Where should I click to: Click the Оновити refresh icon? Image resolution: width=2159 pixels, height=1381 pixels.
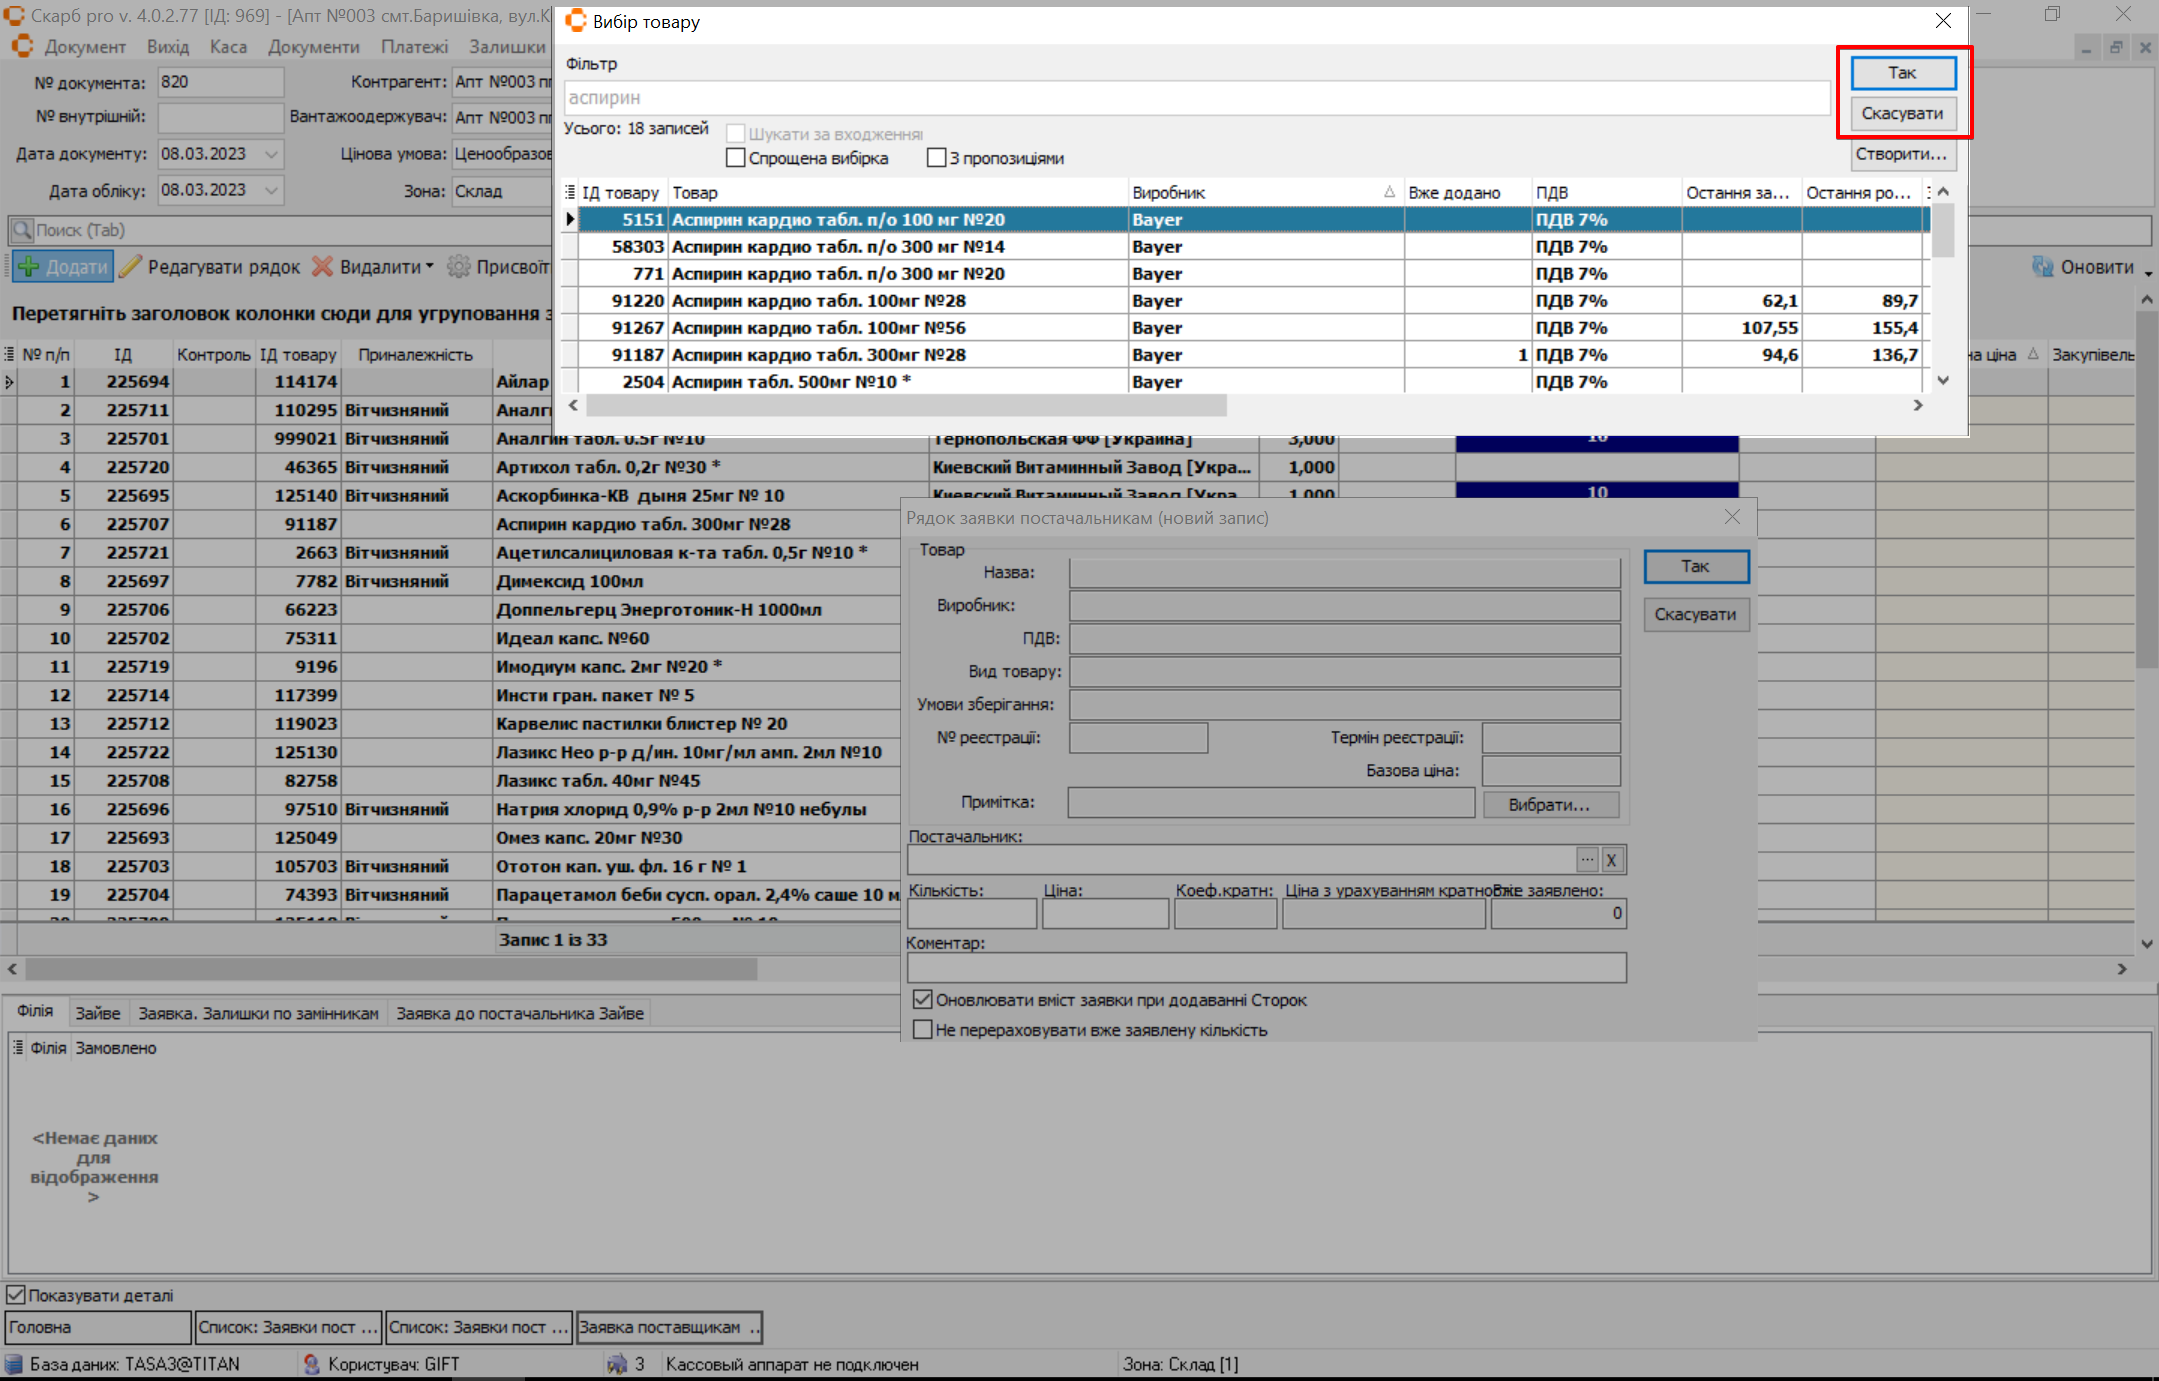2042,267
